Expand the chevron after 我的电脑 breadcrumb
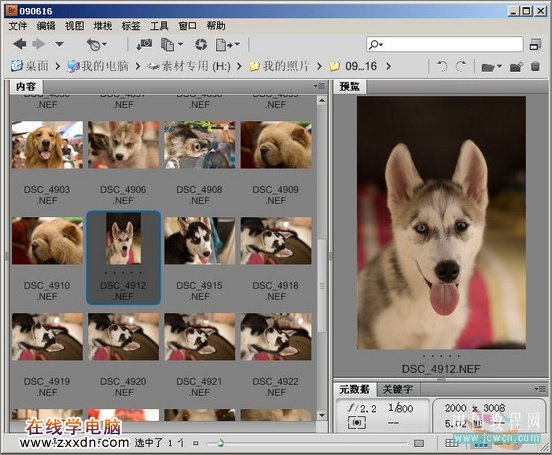 138,66
